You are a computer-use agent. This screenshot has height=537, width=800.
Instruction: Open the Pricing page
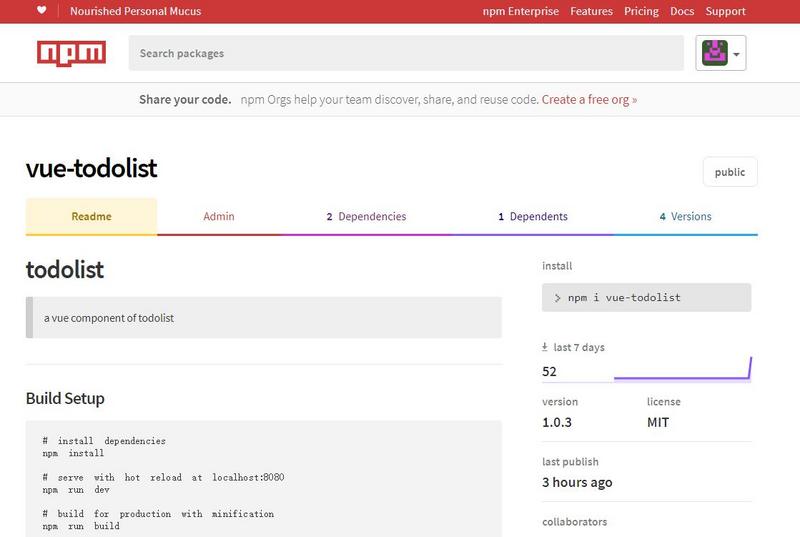coord(641,11)
